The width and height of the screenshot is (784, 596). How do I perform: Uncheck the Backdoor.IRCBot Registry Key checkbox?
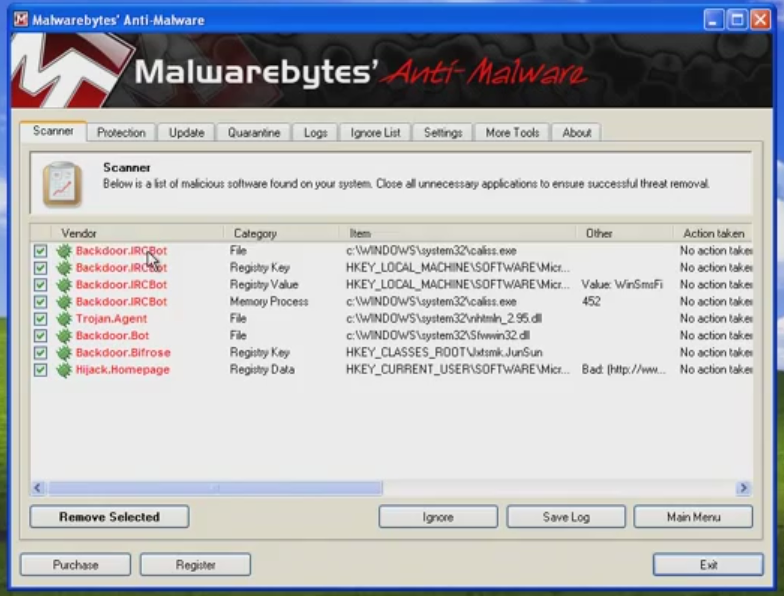click(x=40, y=268)
